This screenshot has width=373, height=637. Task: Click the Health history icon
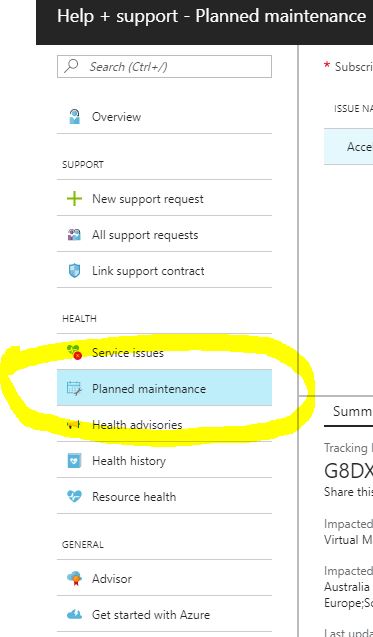pos(74,461)
